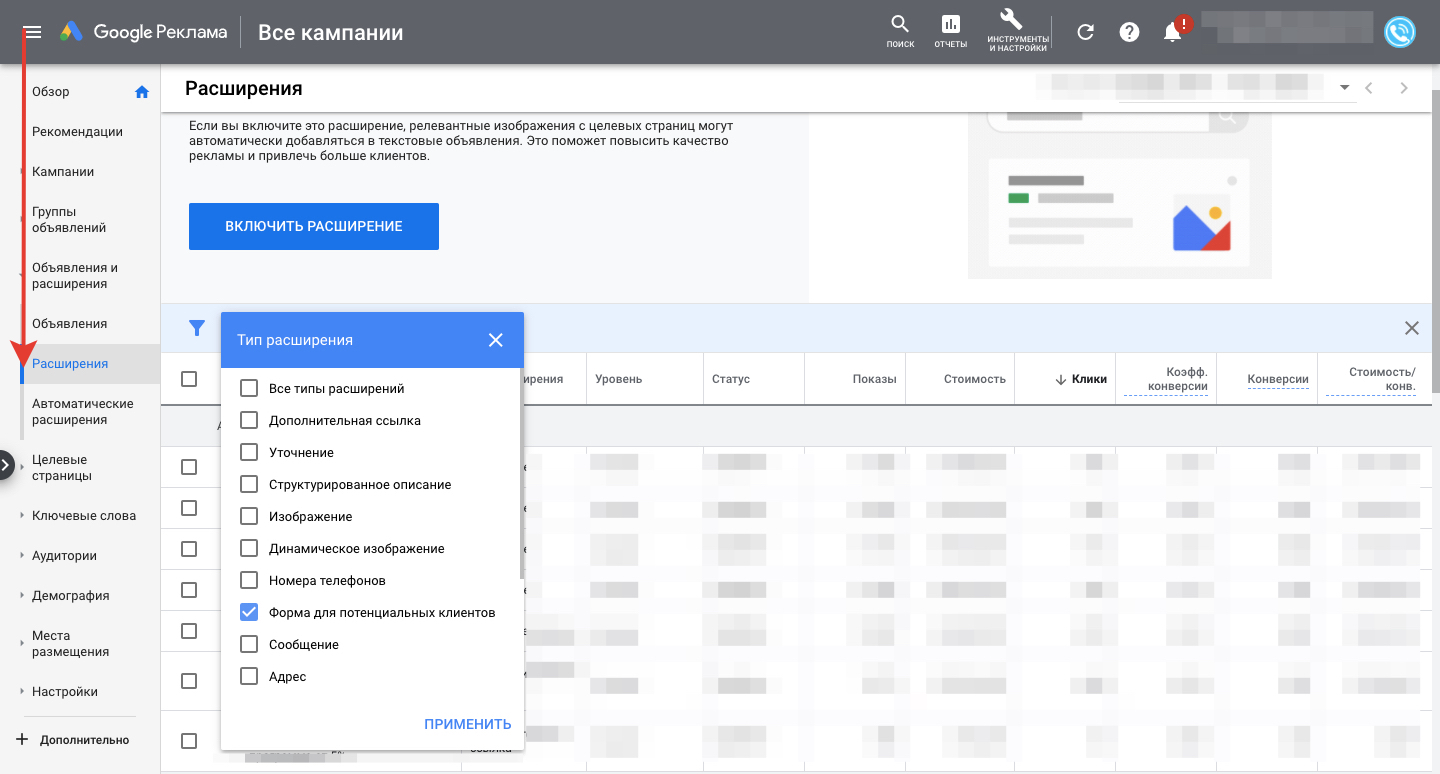The height and width of the screenshot is (774, 1440).
Task: Open the Отчеты reports icon
Action: [951, 32]
